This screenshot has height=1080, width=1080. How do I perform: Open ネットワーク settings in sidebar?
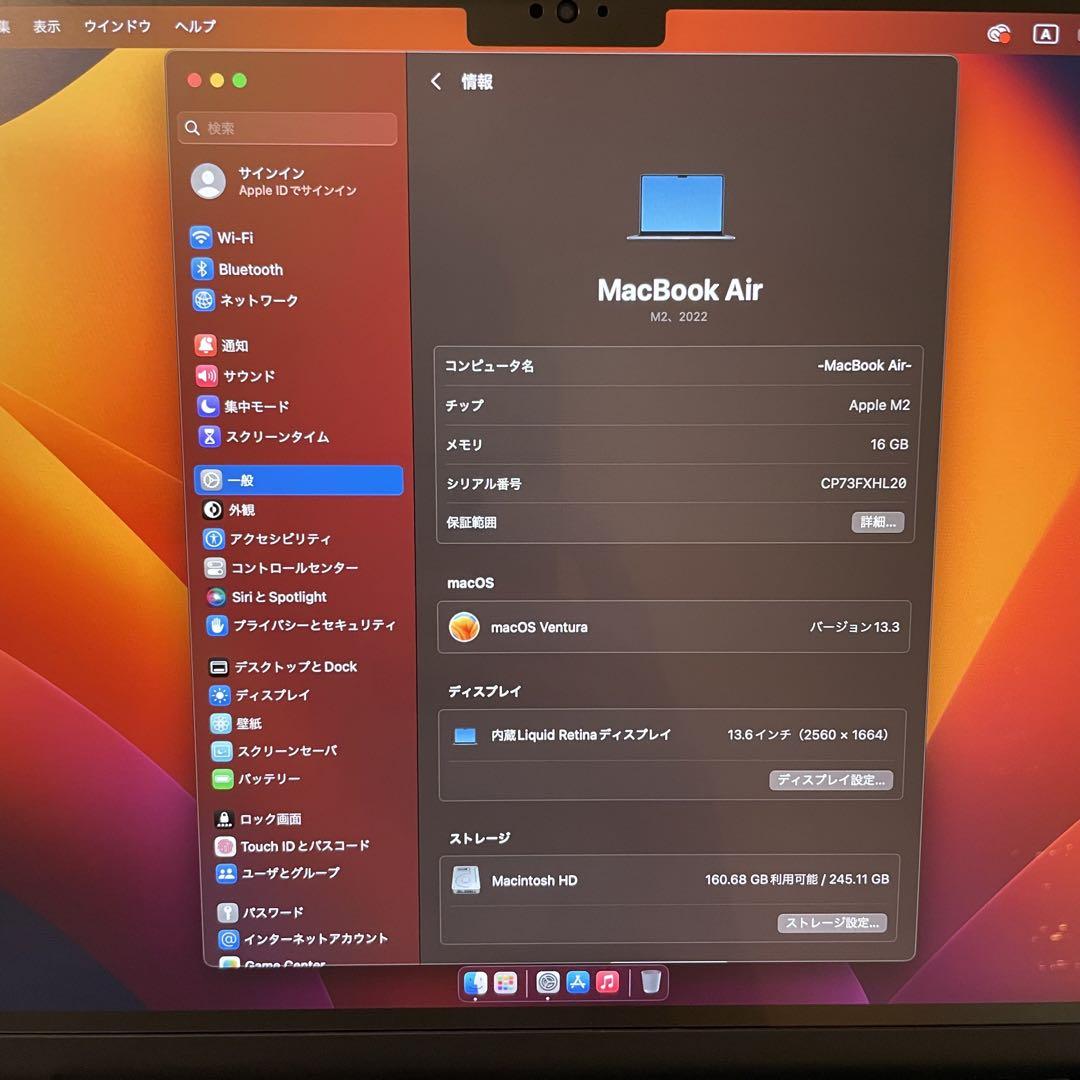click(245, 300)
